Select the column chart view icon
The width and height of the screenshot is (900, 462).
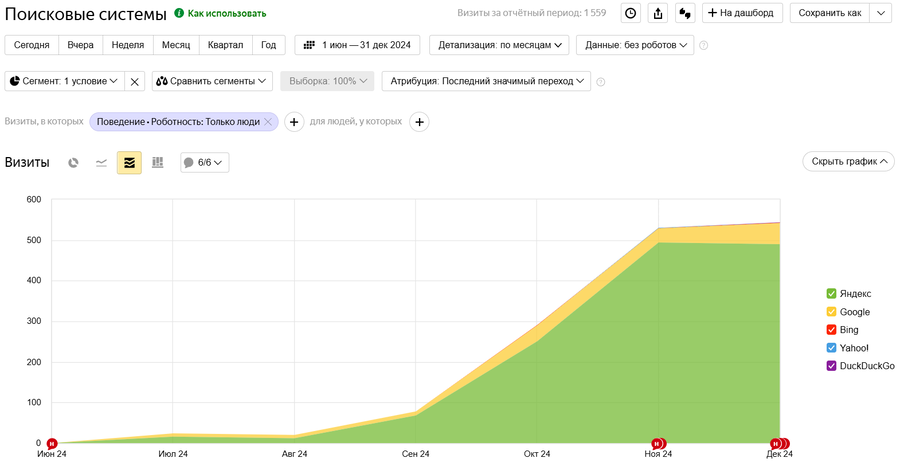click(x=157, y=163)
